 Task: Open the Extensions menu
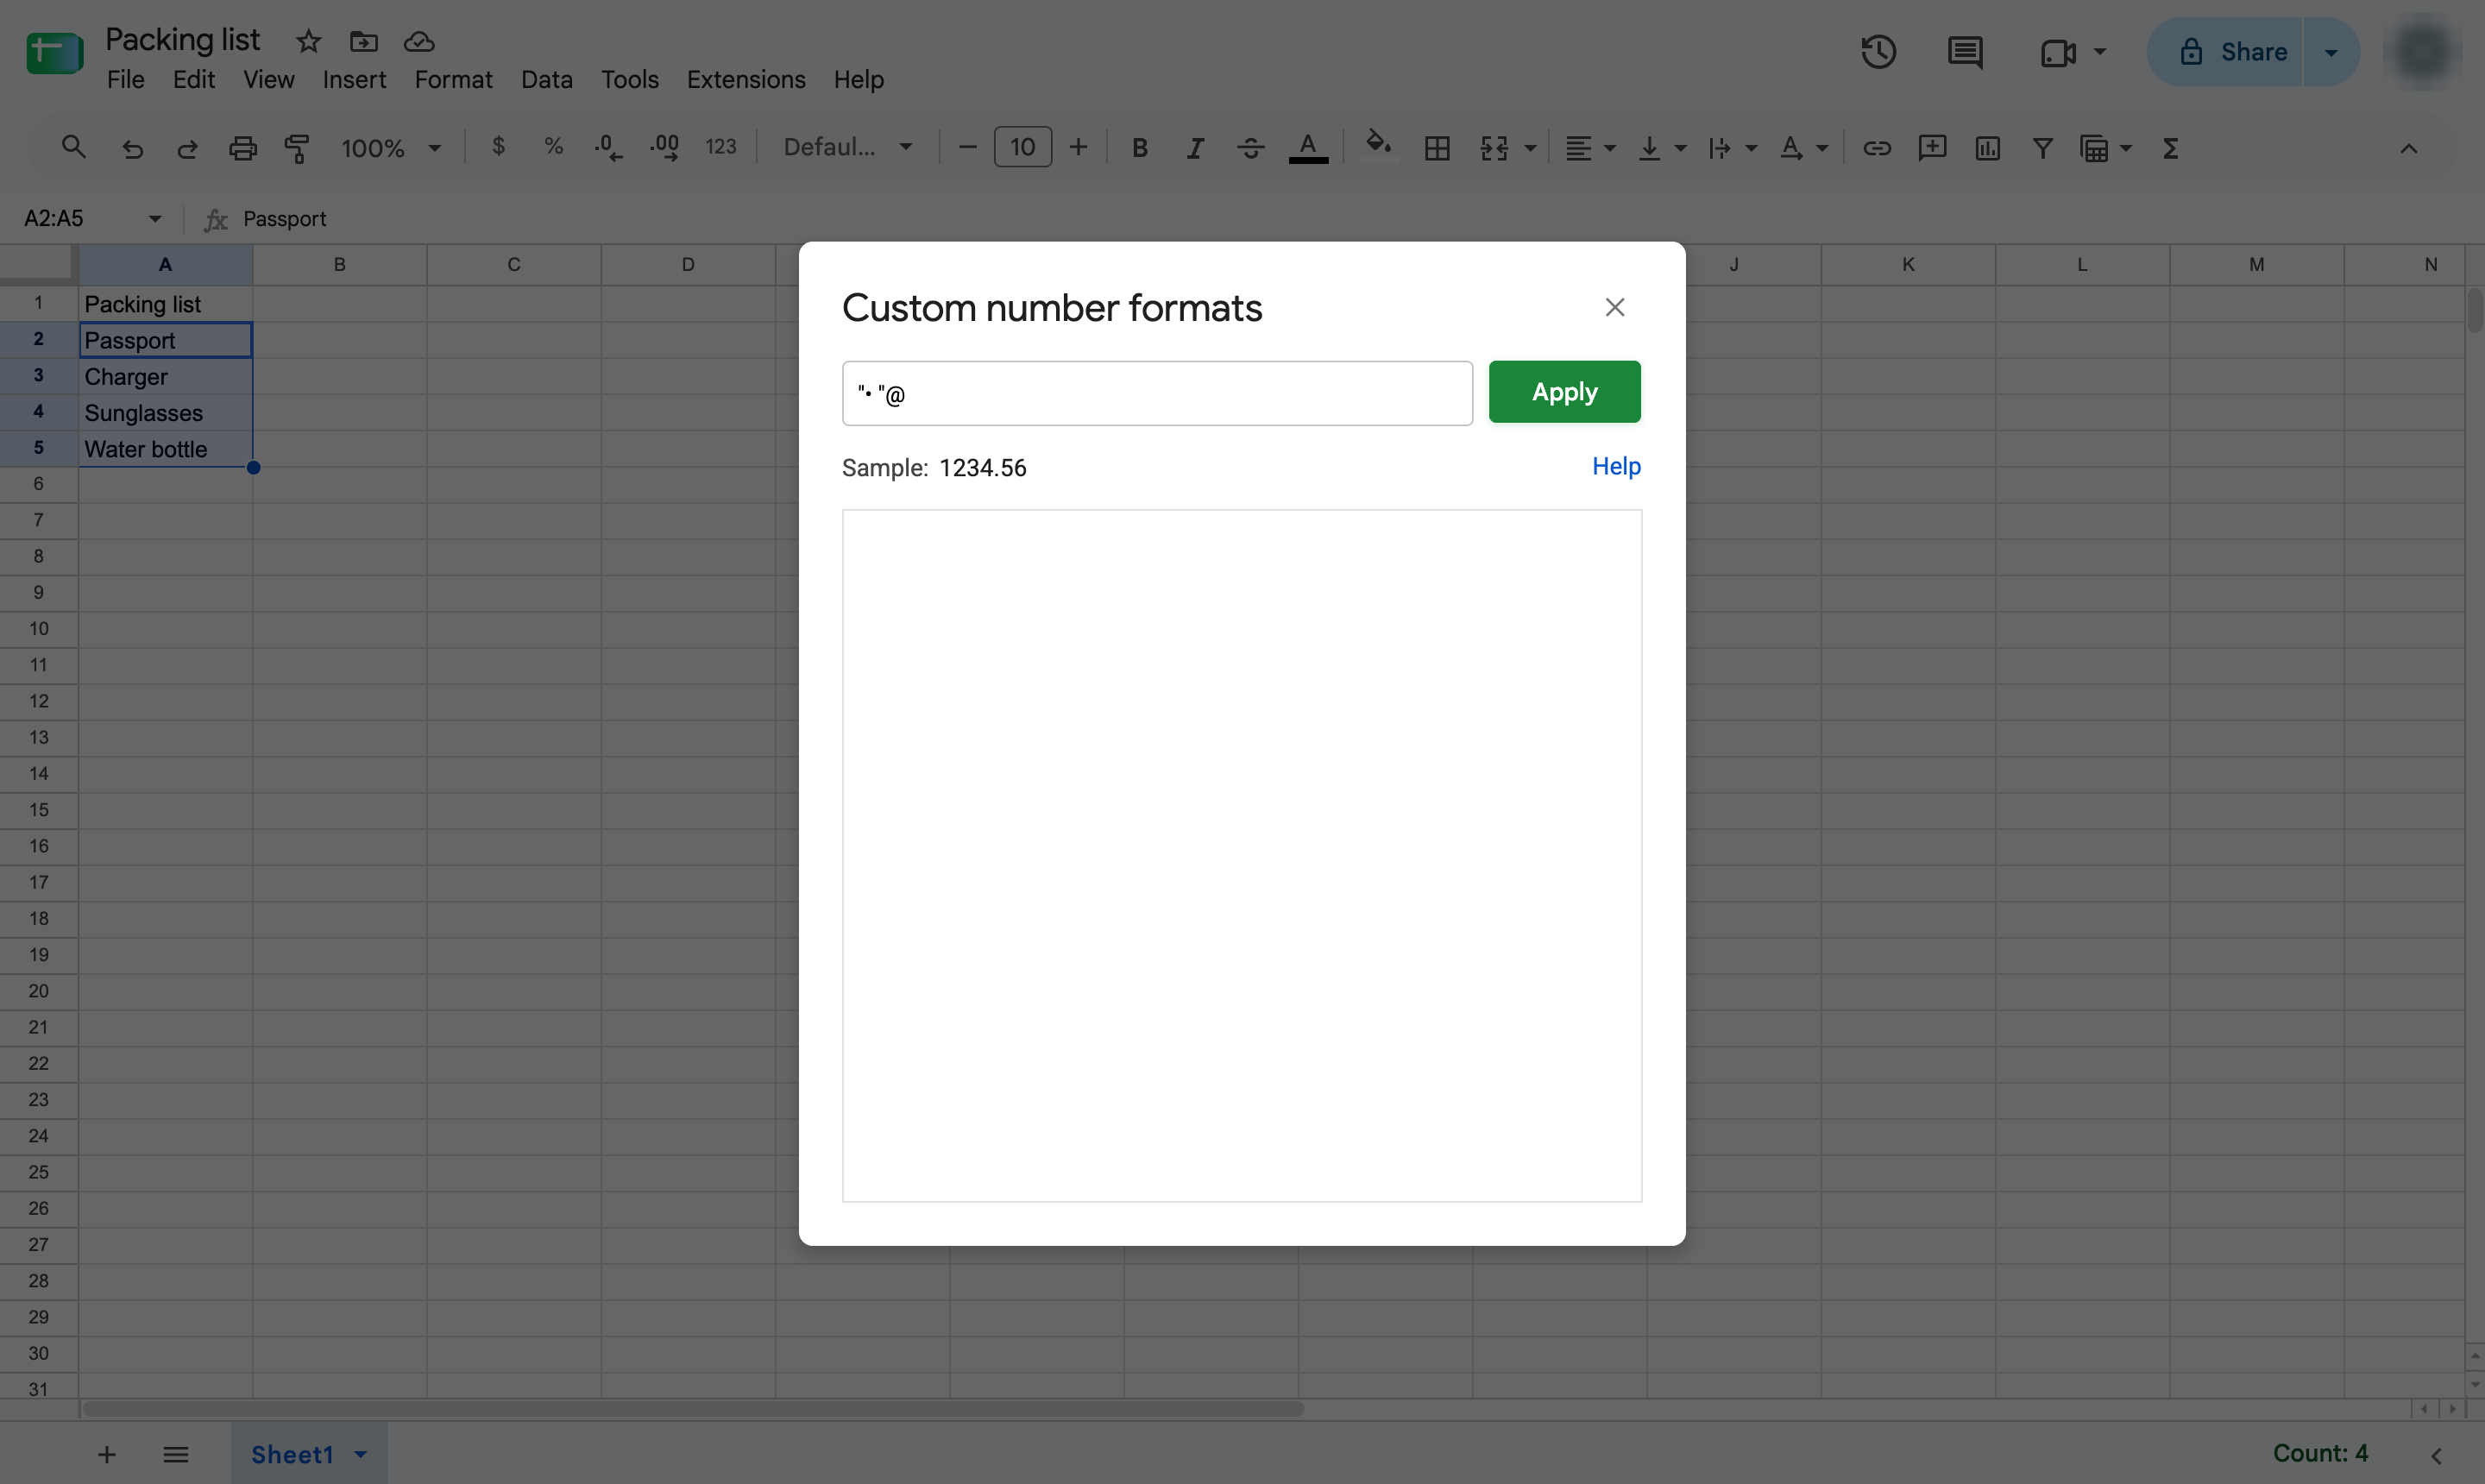coord(746,79)
